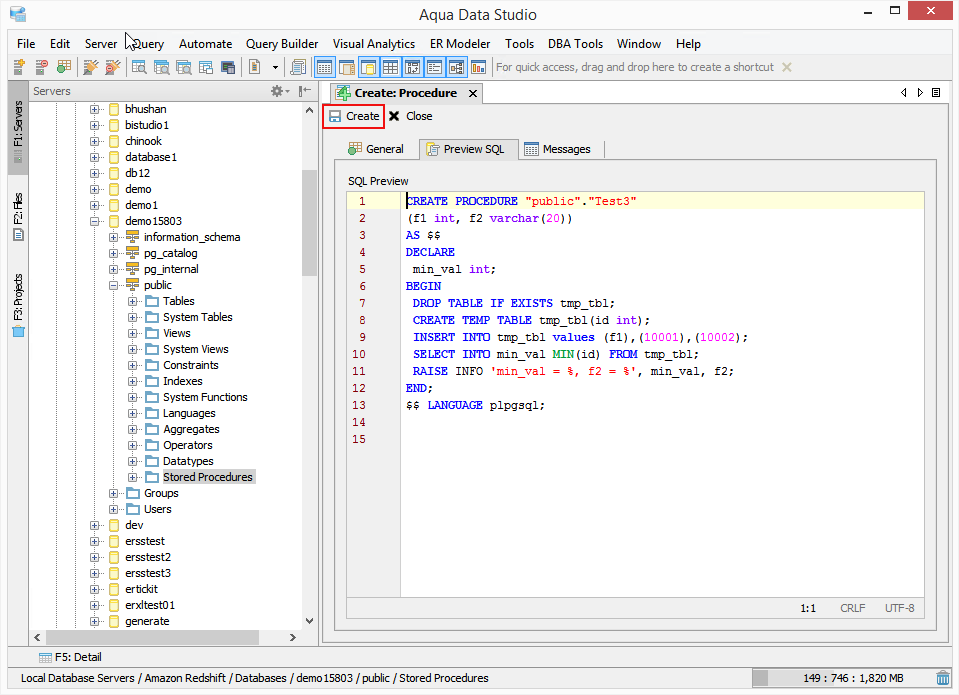Collapse the demo15803 database node

coord(95,221)
